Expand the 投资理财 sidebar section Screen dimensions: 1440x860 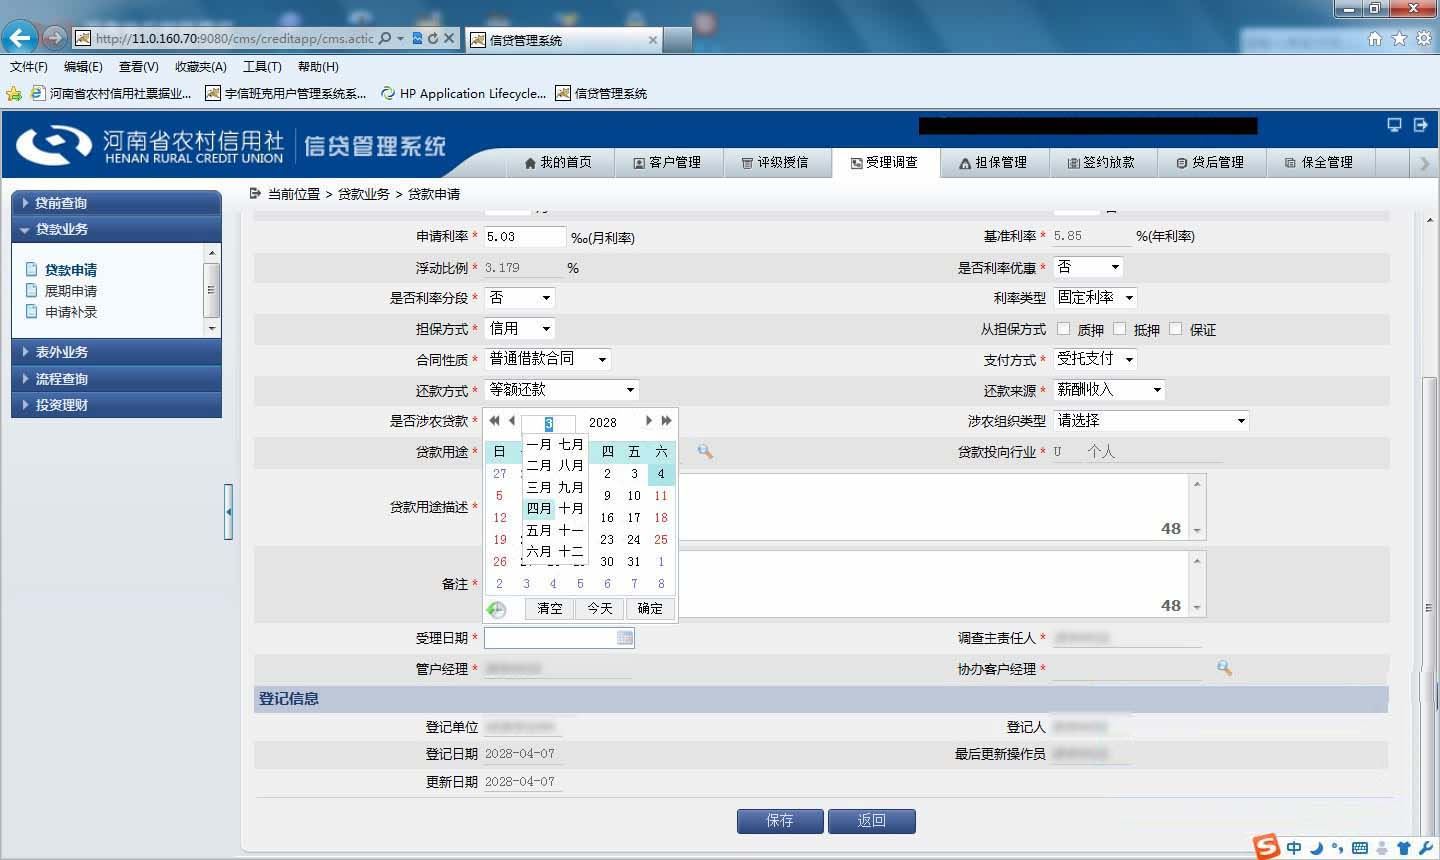coord(116,405)
